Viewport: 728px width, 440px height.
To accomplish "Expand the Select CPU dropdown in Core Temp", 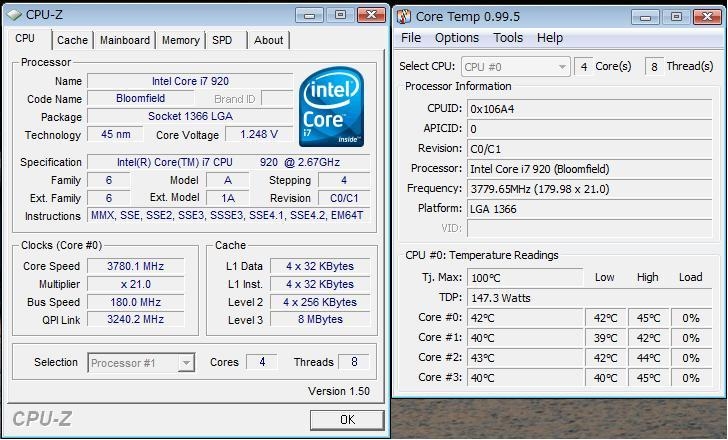I will 515,67.
